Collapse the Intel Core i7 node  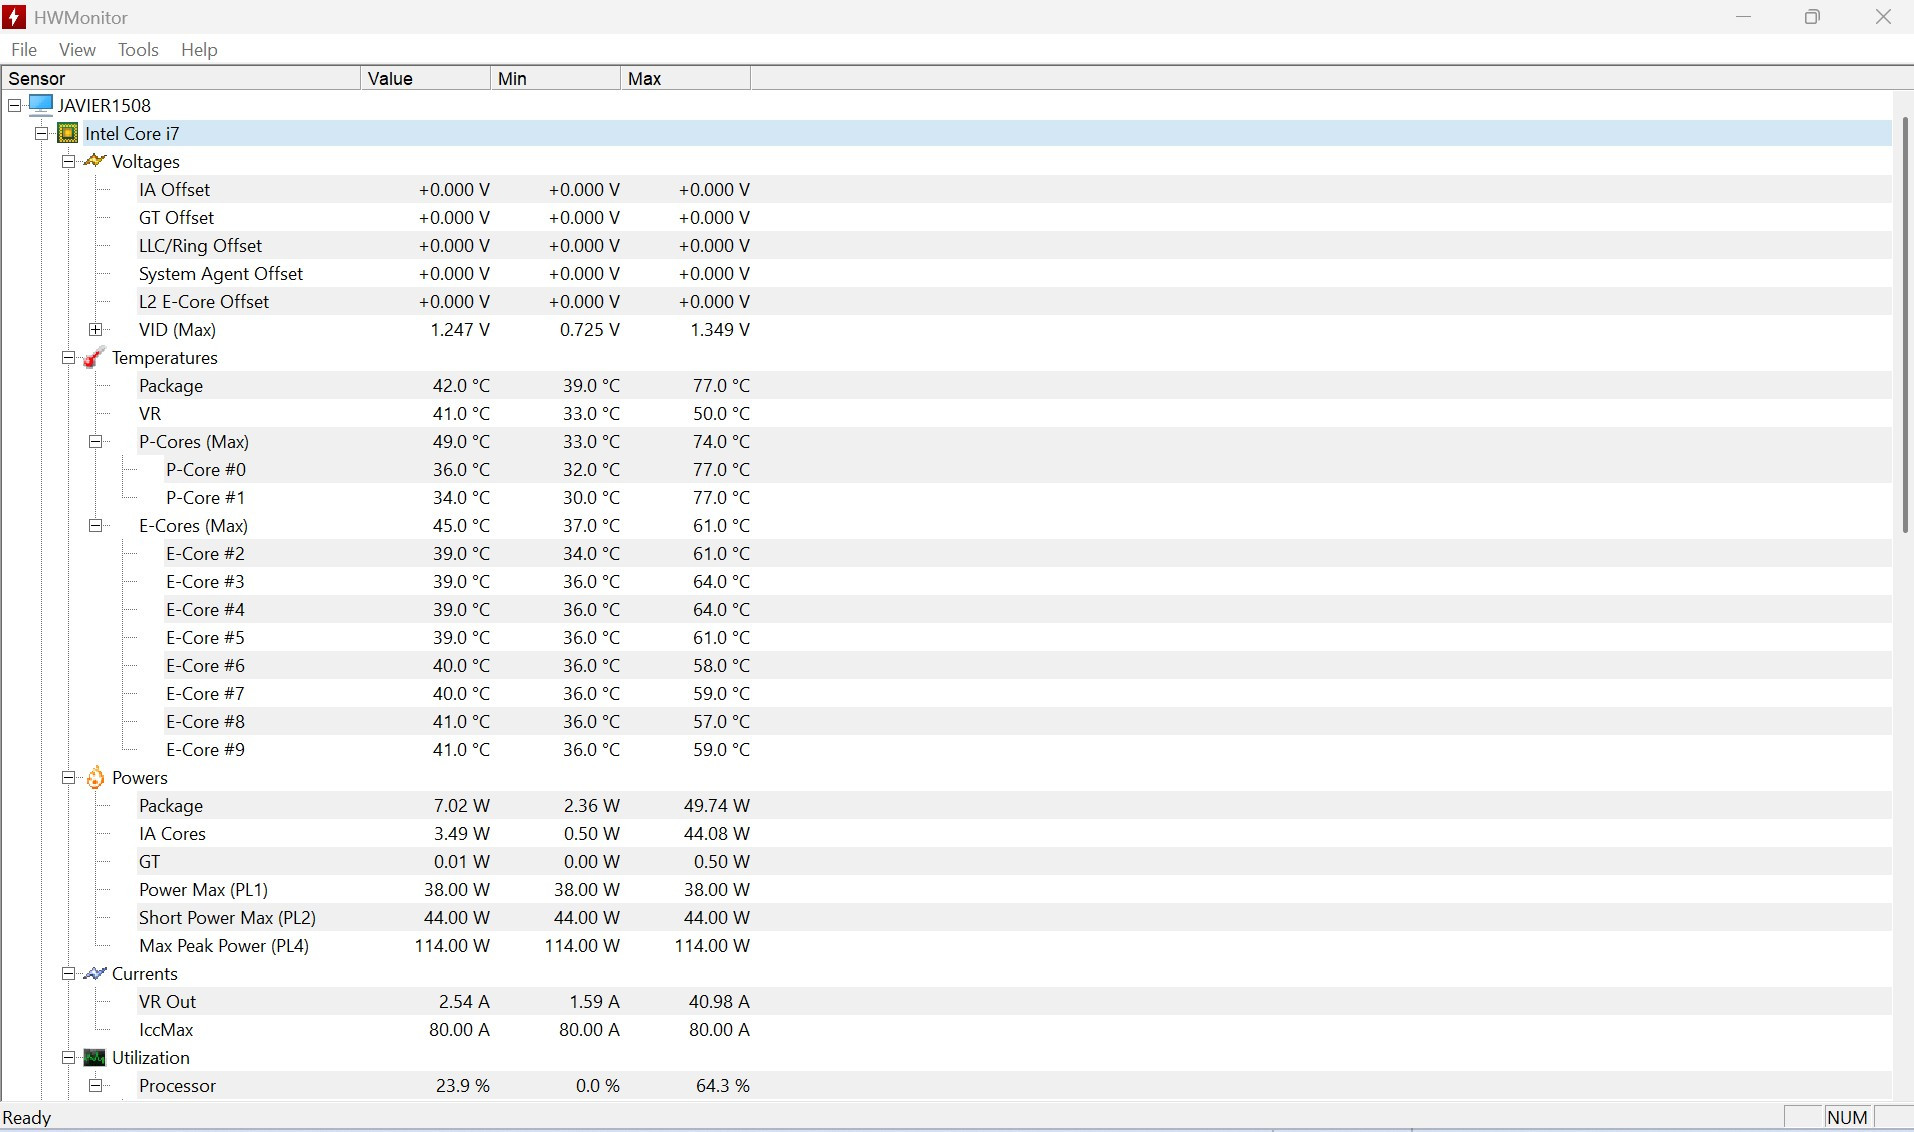click(42, 133)
